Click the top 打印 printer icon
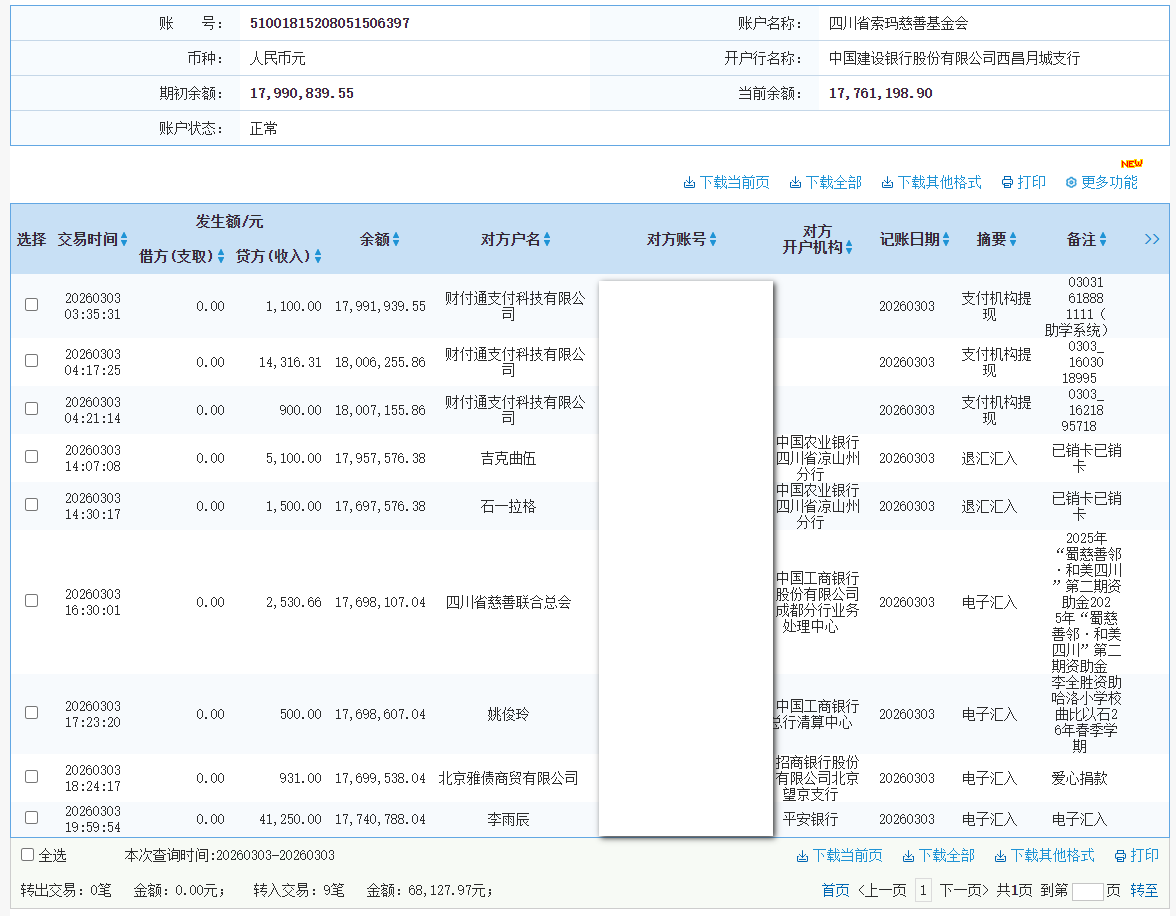Viewport: 1176px width, 916px height. [1007, 183]
